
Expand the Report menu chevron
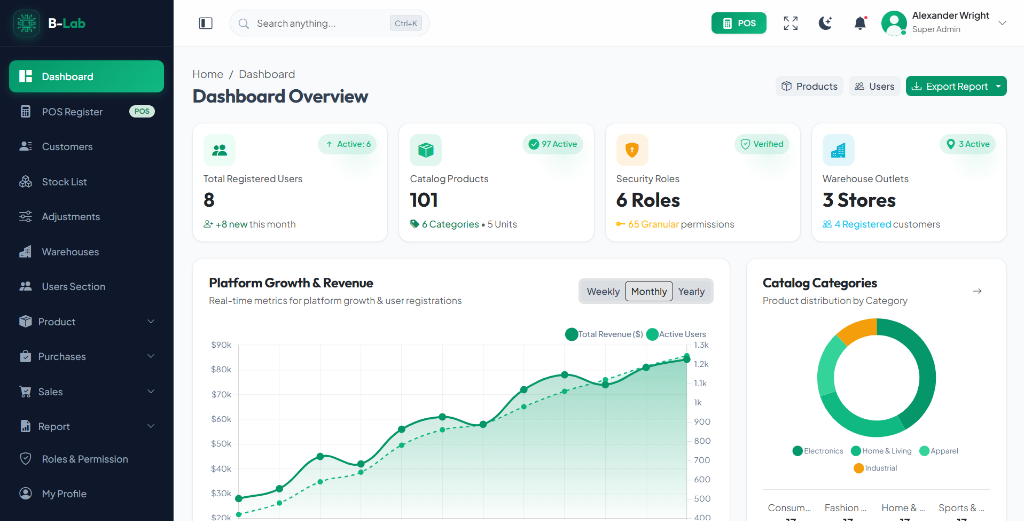coord(151,426)
